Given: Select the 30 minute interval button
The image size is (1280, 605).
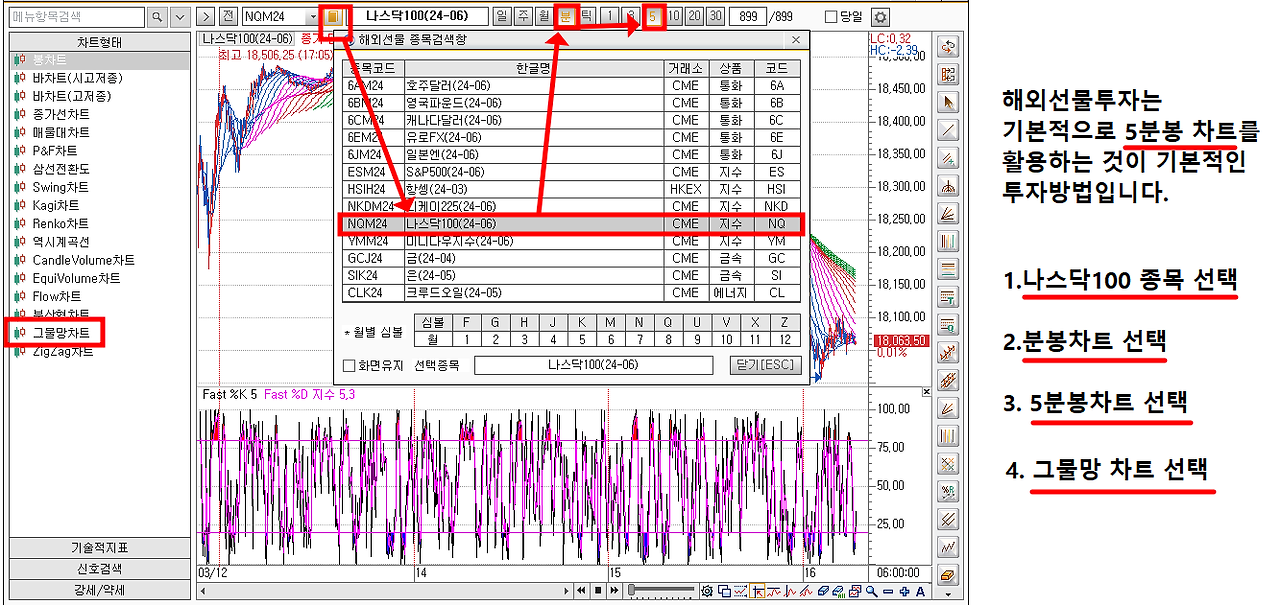Looking at the screenshot, I should (715, 17).
